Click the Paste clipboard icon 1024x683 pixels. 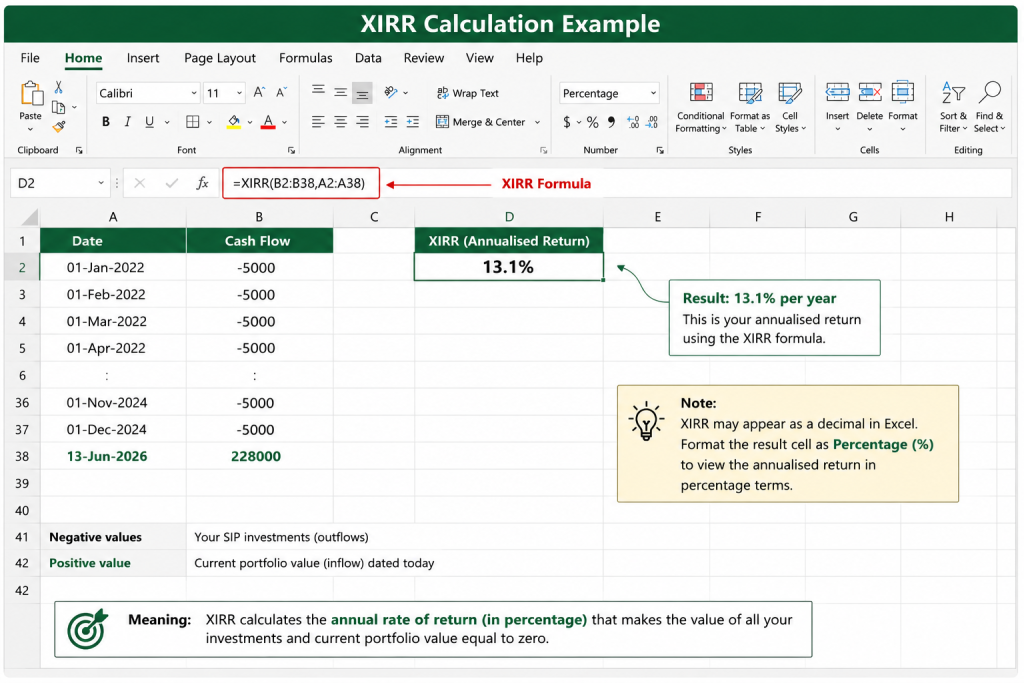31,93
